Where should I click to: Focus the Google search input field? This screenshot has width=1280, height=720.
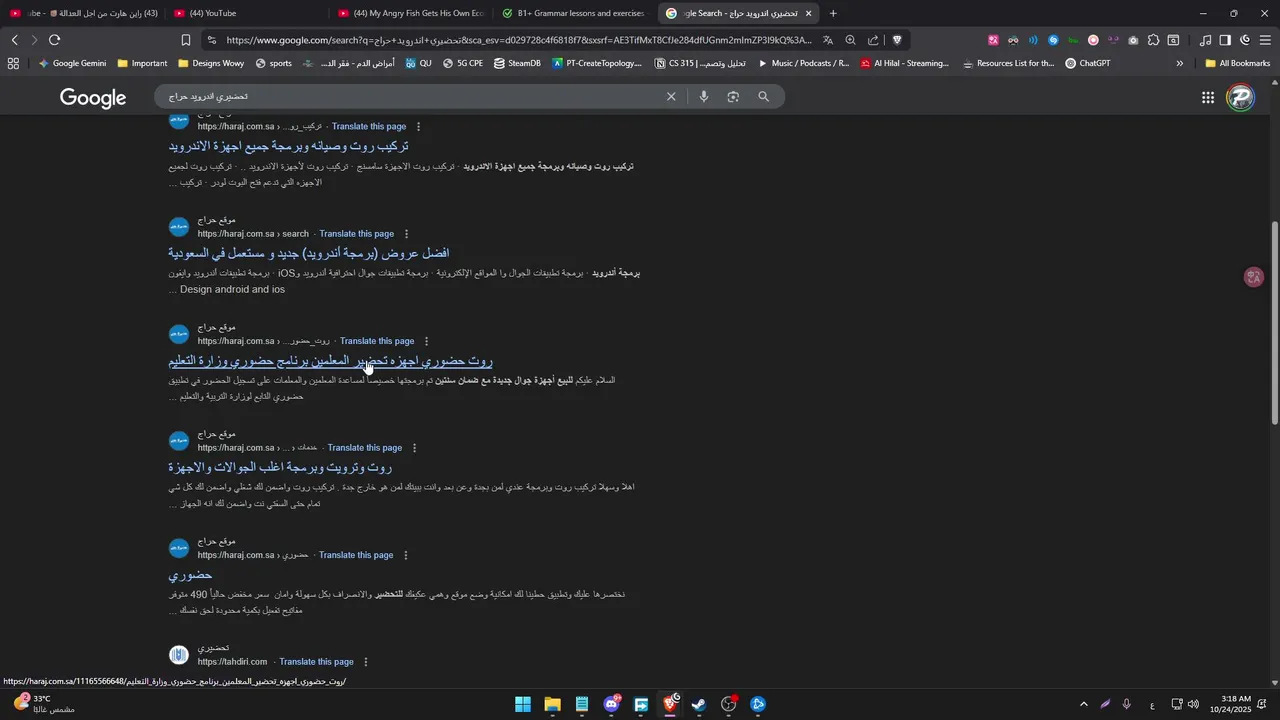click(x=410, y=97)
